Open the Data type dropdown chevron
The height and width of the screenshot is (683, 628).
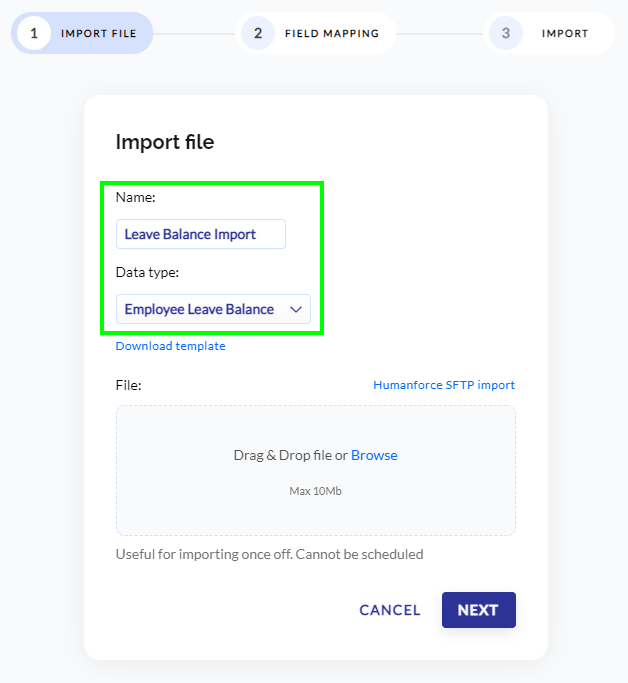pyautogui.click(x=296, y=309)
